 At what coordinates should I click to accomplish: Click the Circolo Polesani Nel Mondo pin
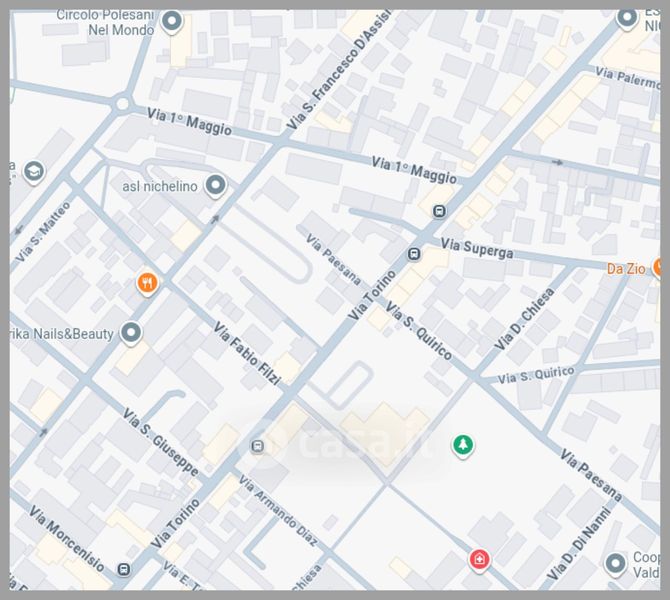click(x=172, y=21)
